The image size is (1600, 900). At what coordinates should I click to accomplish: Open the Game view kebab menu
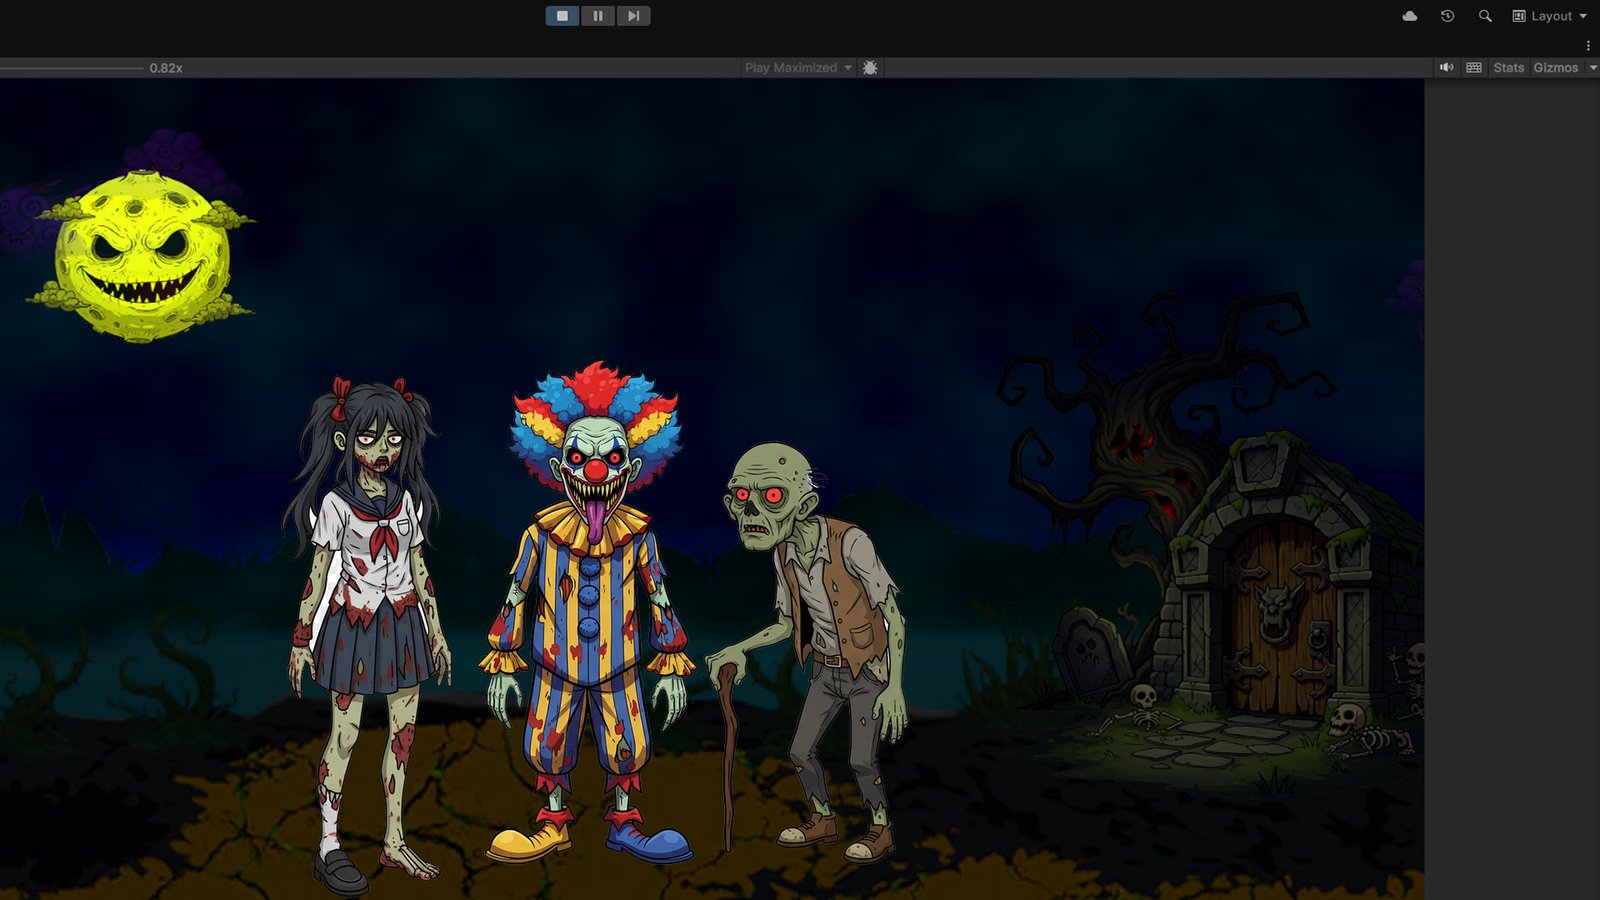point(1589,45)
